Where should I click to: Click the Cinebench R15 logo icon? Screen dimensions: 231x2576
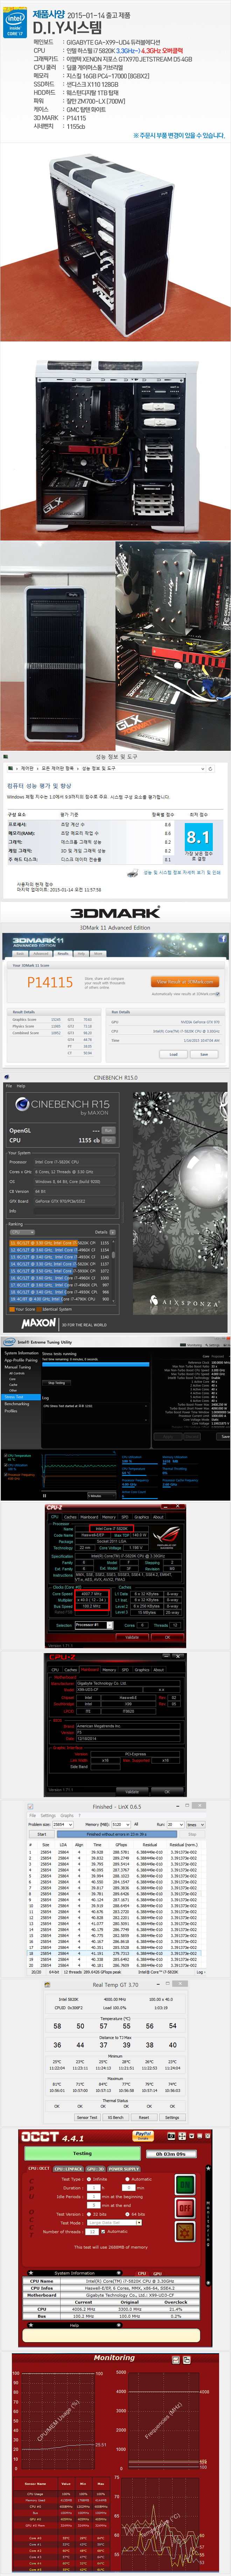pyautogui.click(x=22, y=1105)
